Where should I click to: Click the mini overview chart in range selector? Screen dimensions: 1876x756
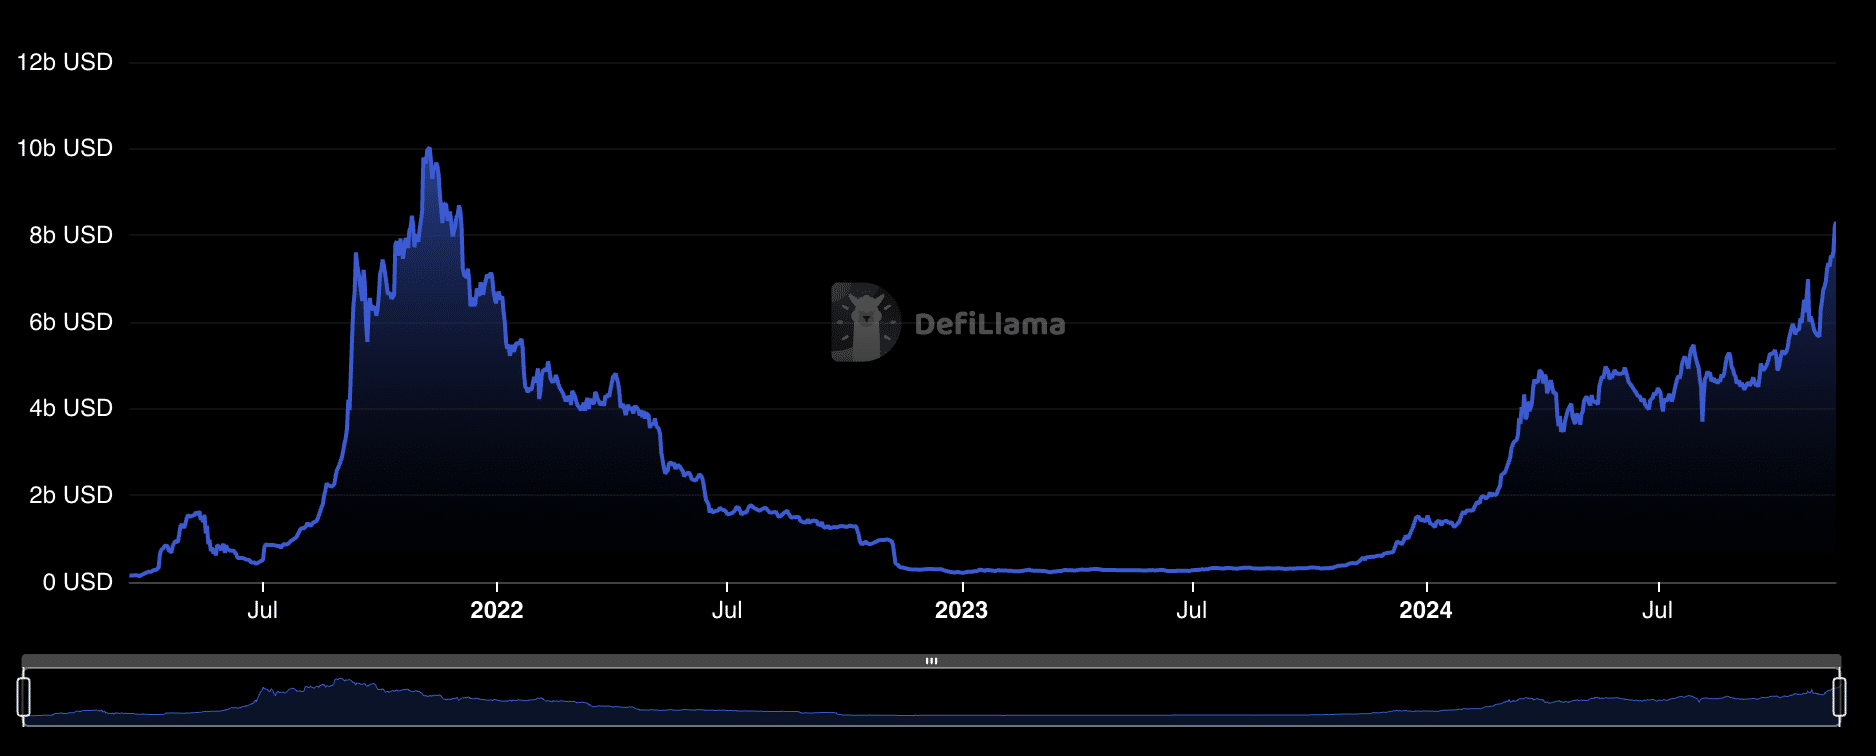(931, 697)
